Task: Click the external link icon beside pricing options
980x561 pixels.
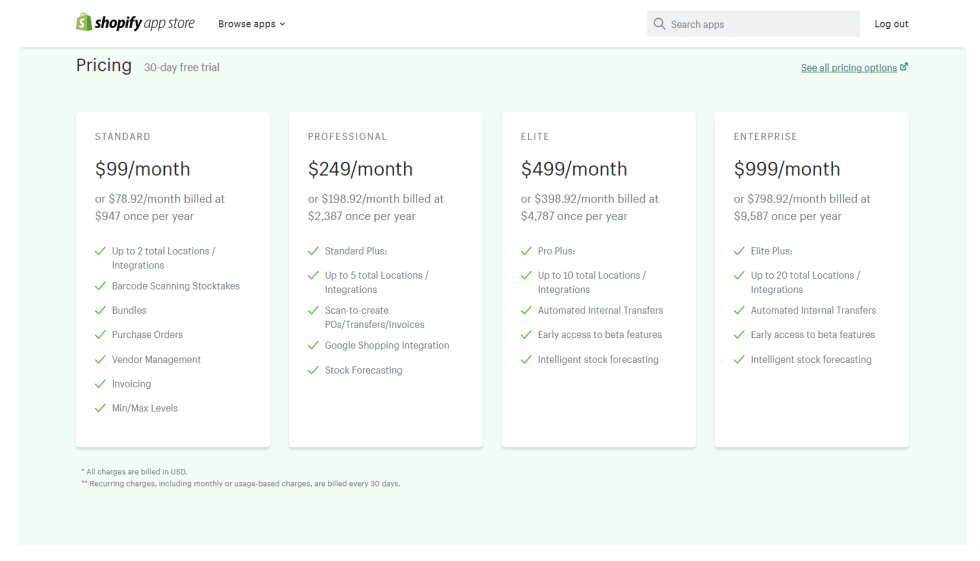Action: click(x=904, y=67)
